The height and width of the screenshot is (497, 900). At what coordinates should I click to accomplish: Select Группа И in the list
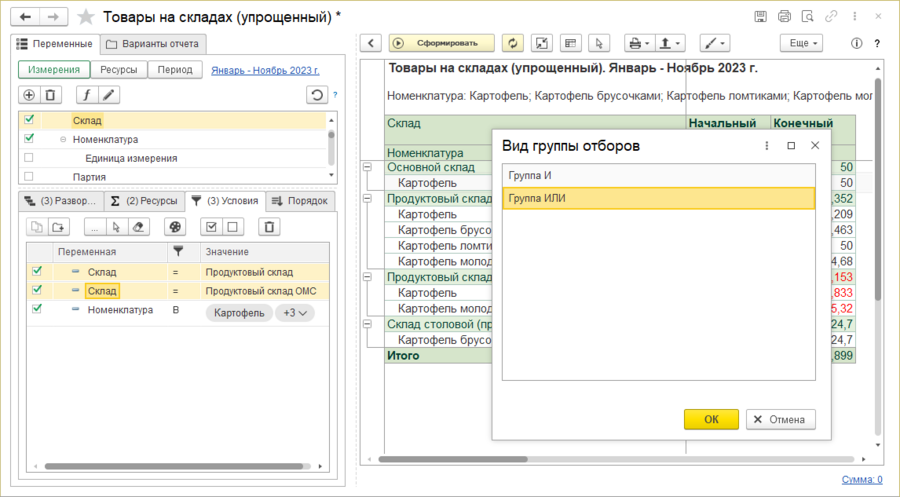(x=658, y=175)
